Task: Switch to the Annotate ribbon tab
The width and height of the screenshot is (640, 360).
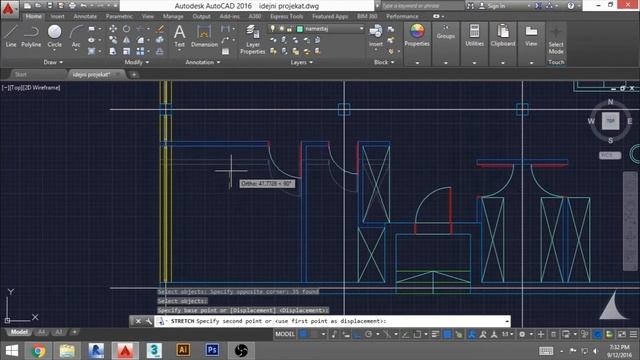Action: coord(85,16)
